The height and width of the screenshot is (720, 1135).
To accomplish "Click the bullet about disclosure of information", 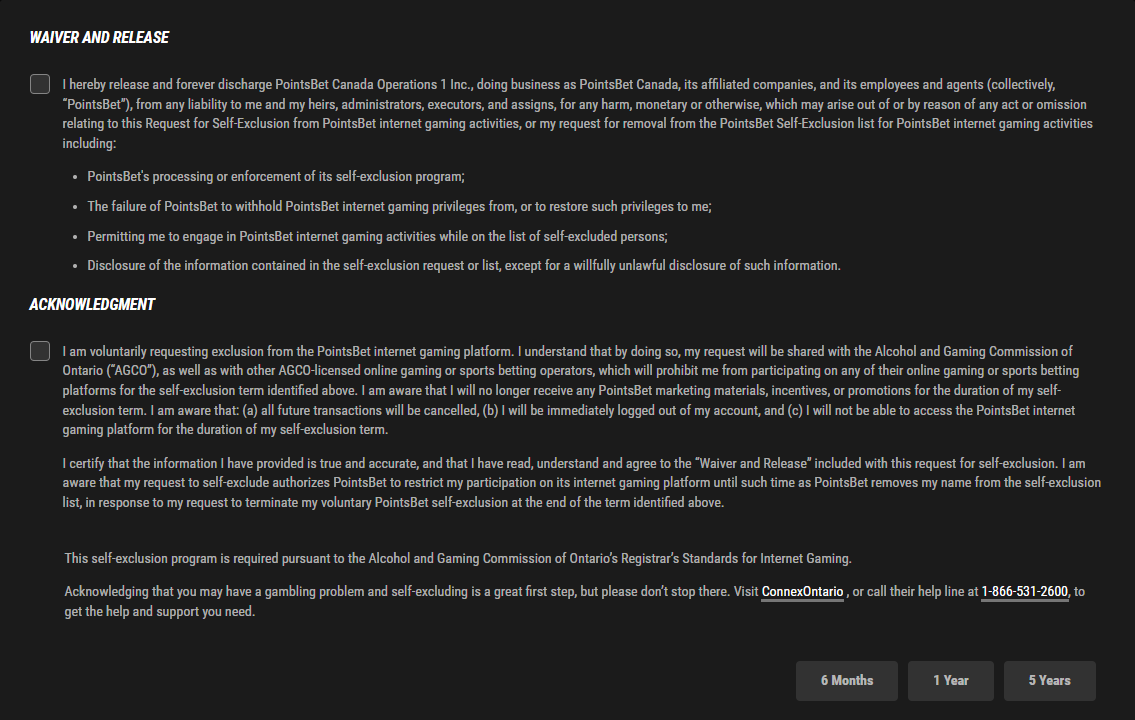I will tap(464, 266).
